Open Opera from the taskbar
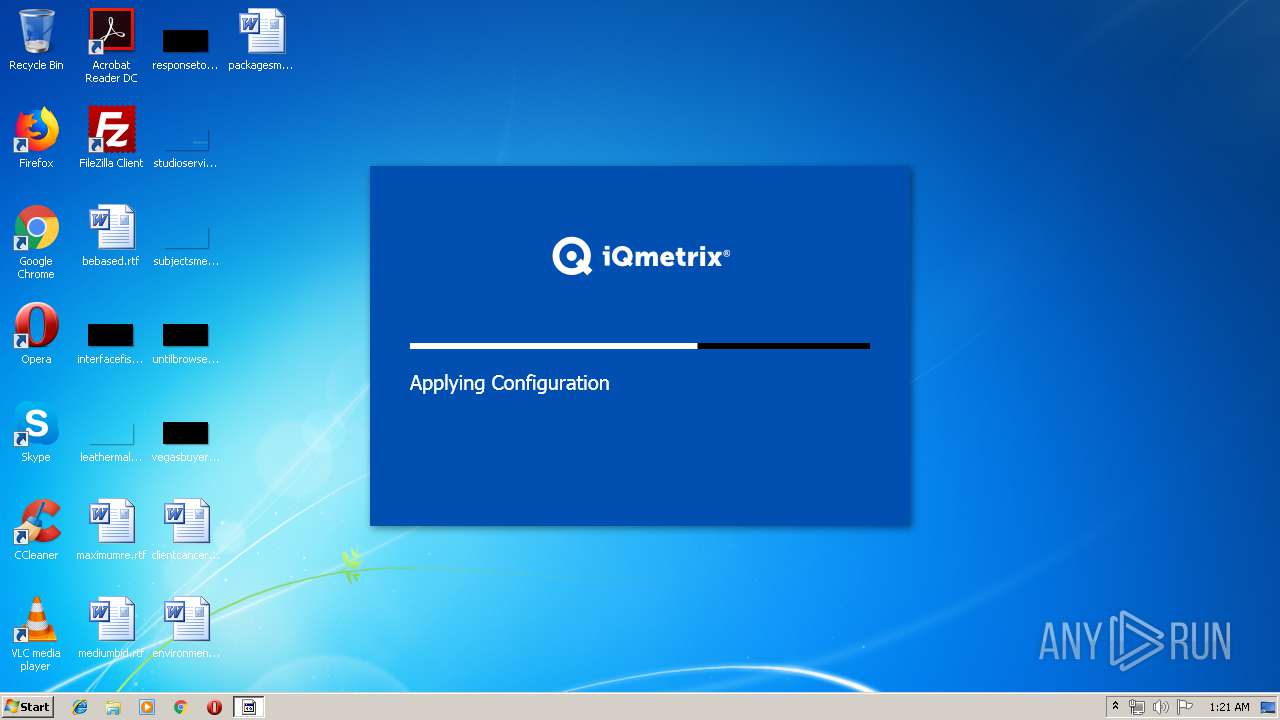Viewport: 1280px width, 720px height. (x=214, y=707)
